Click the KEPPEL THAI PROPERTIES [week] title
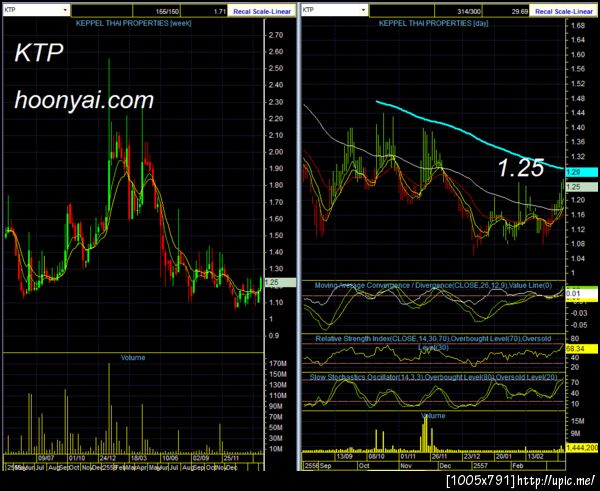600x491 pixels. tap(134, 23)
